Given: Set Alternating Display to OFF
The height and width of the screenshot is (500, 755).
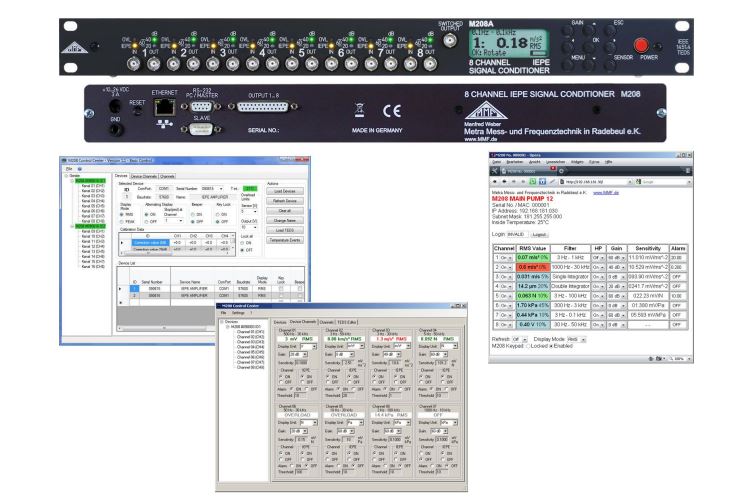Looking at the screenshot, I should 146,222.
